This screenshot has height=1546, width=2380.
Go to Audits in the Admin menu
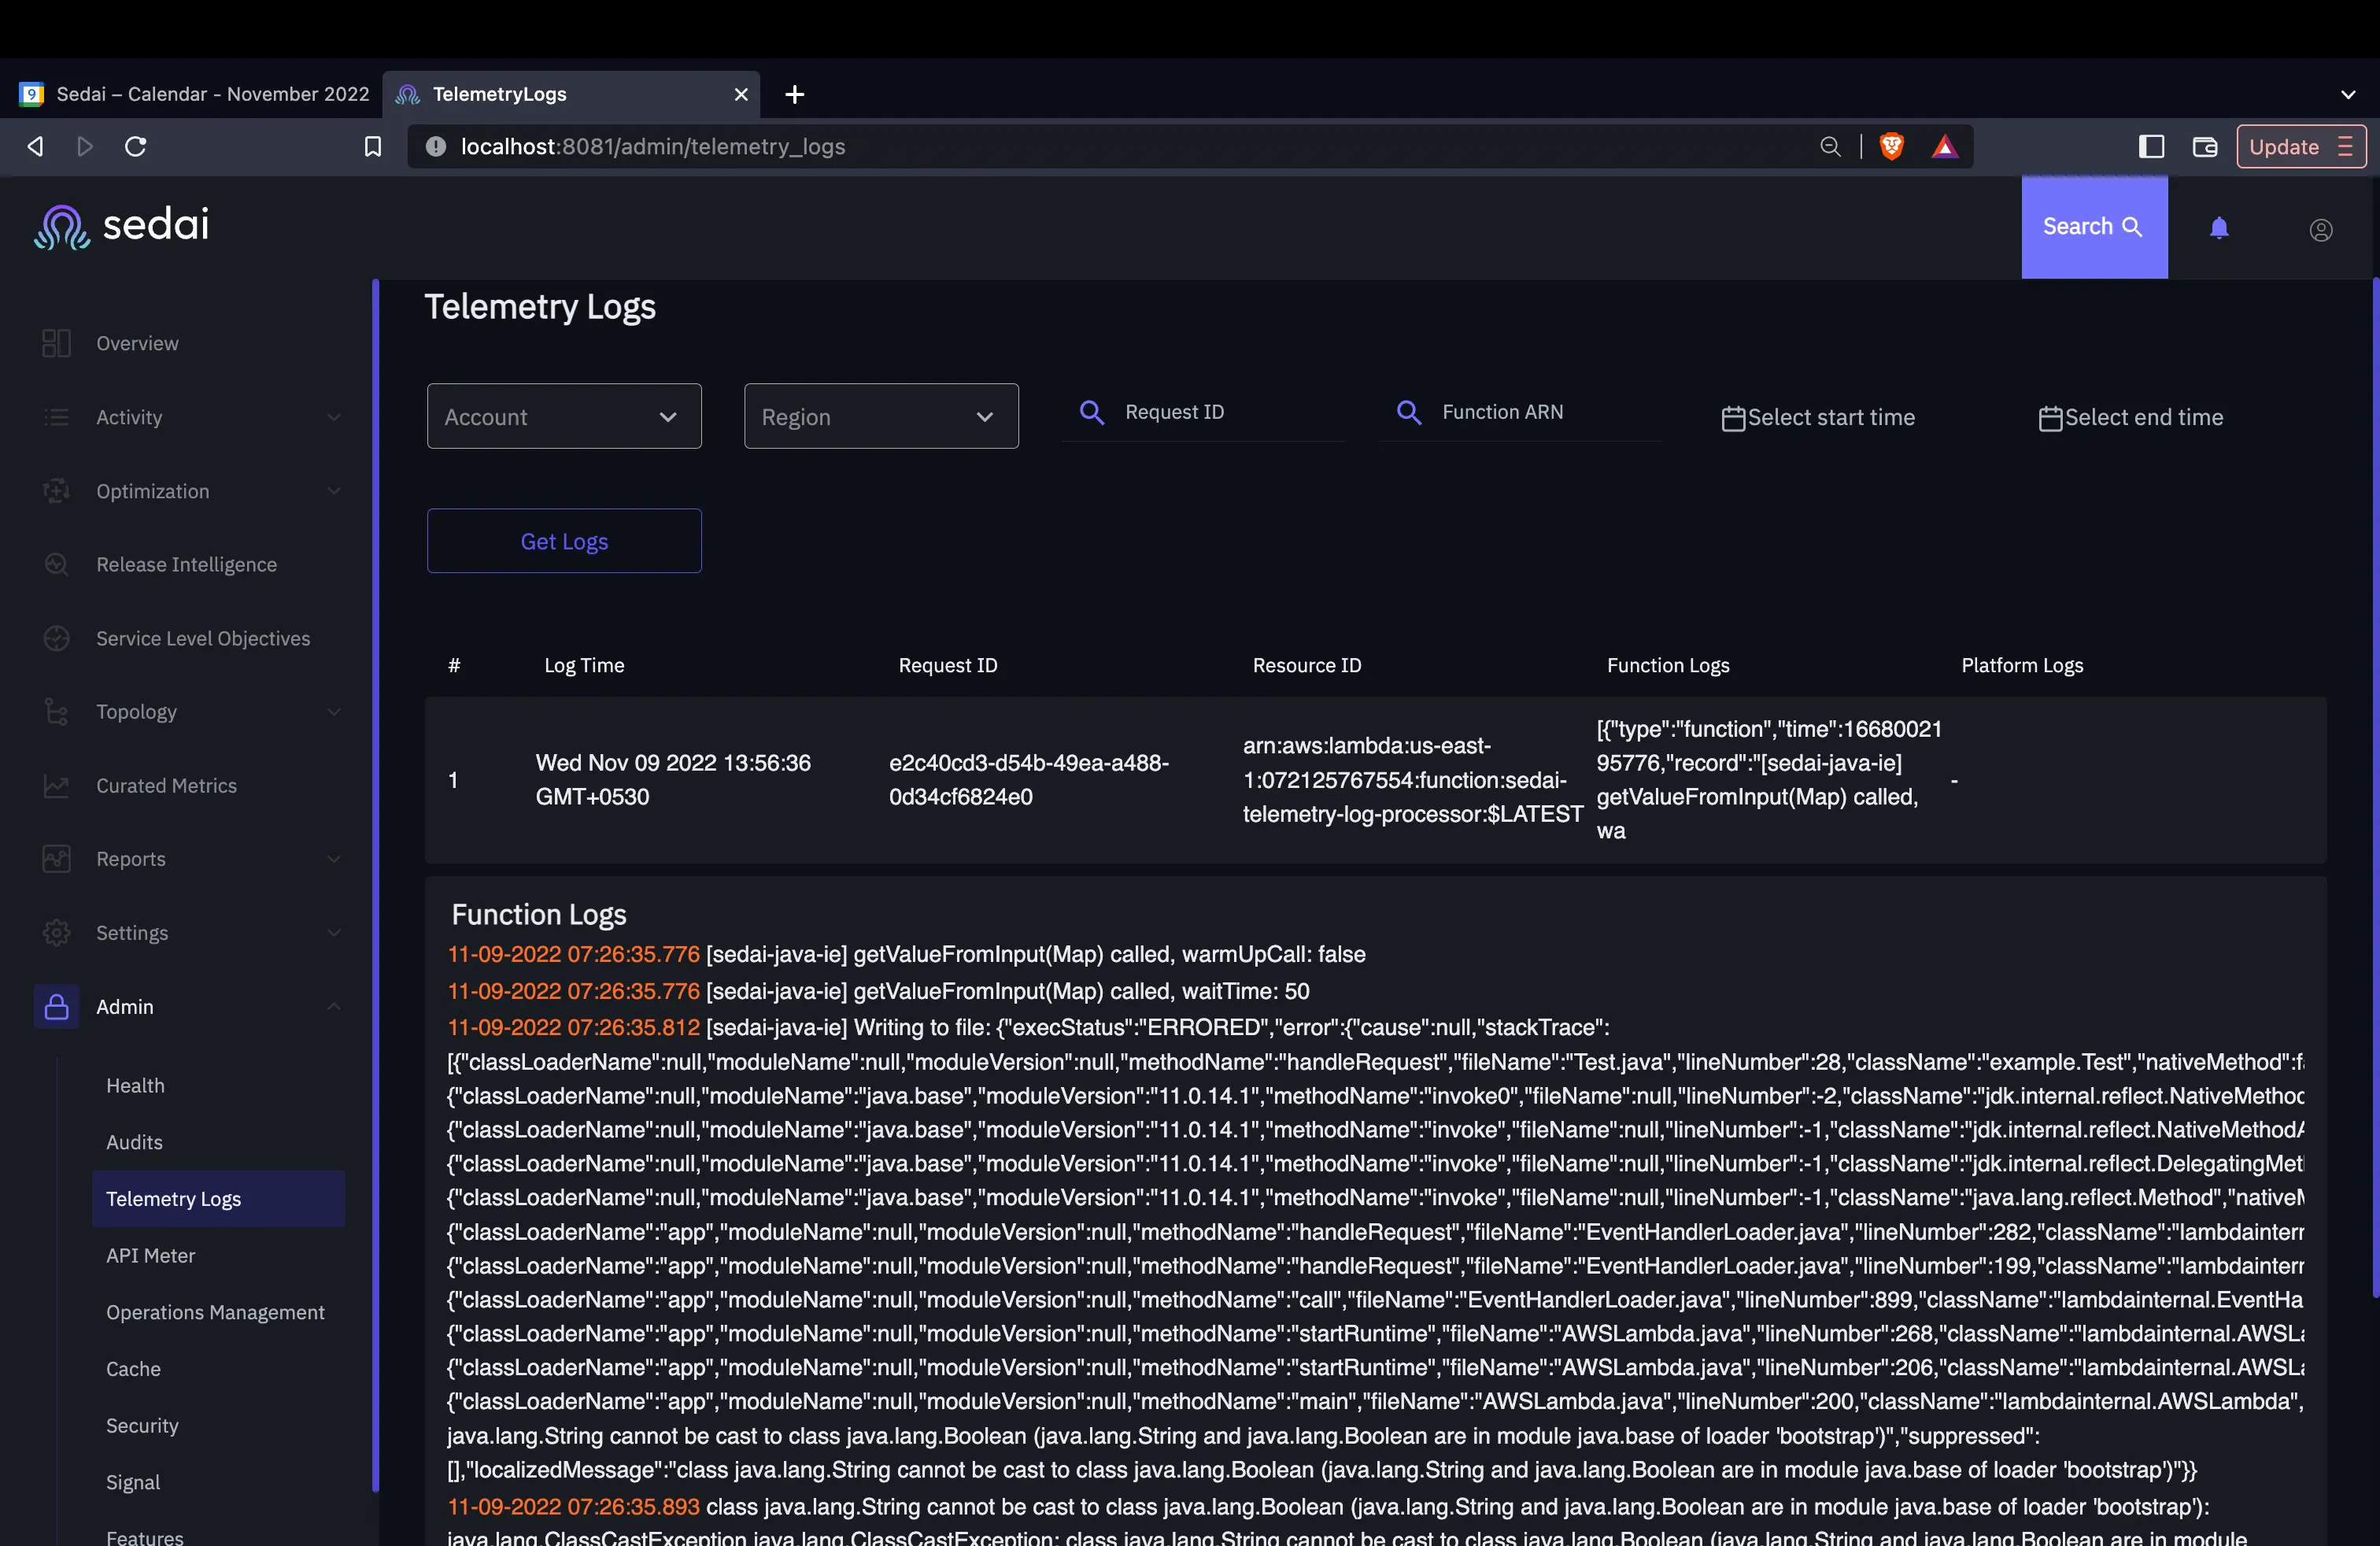coord(134,1142)
